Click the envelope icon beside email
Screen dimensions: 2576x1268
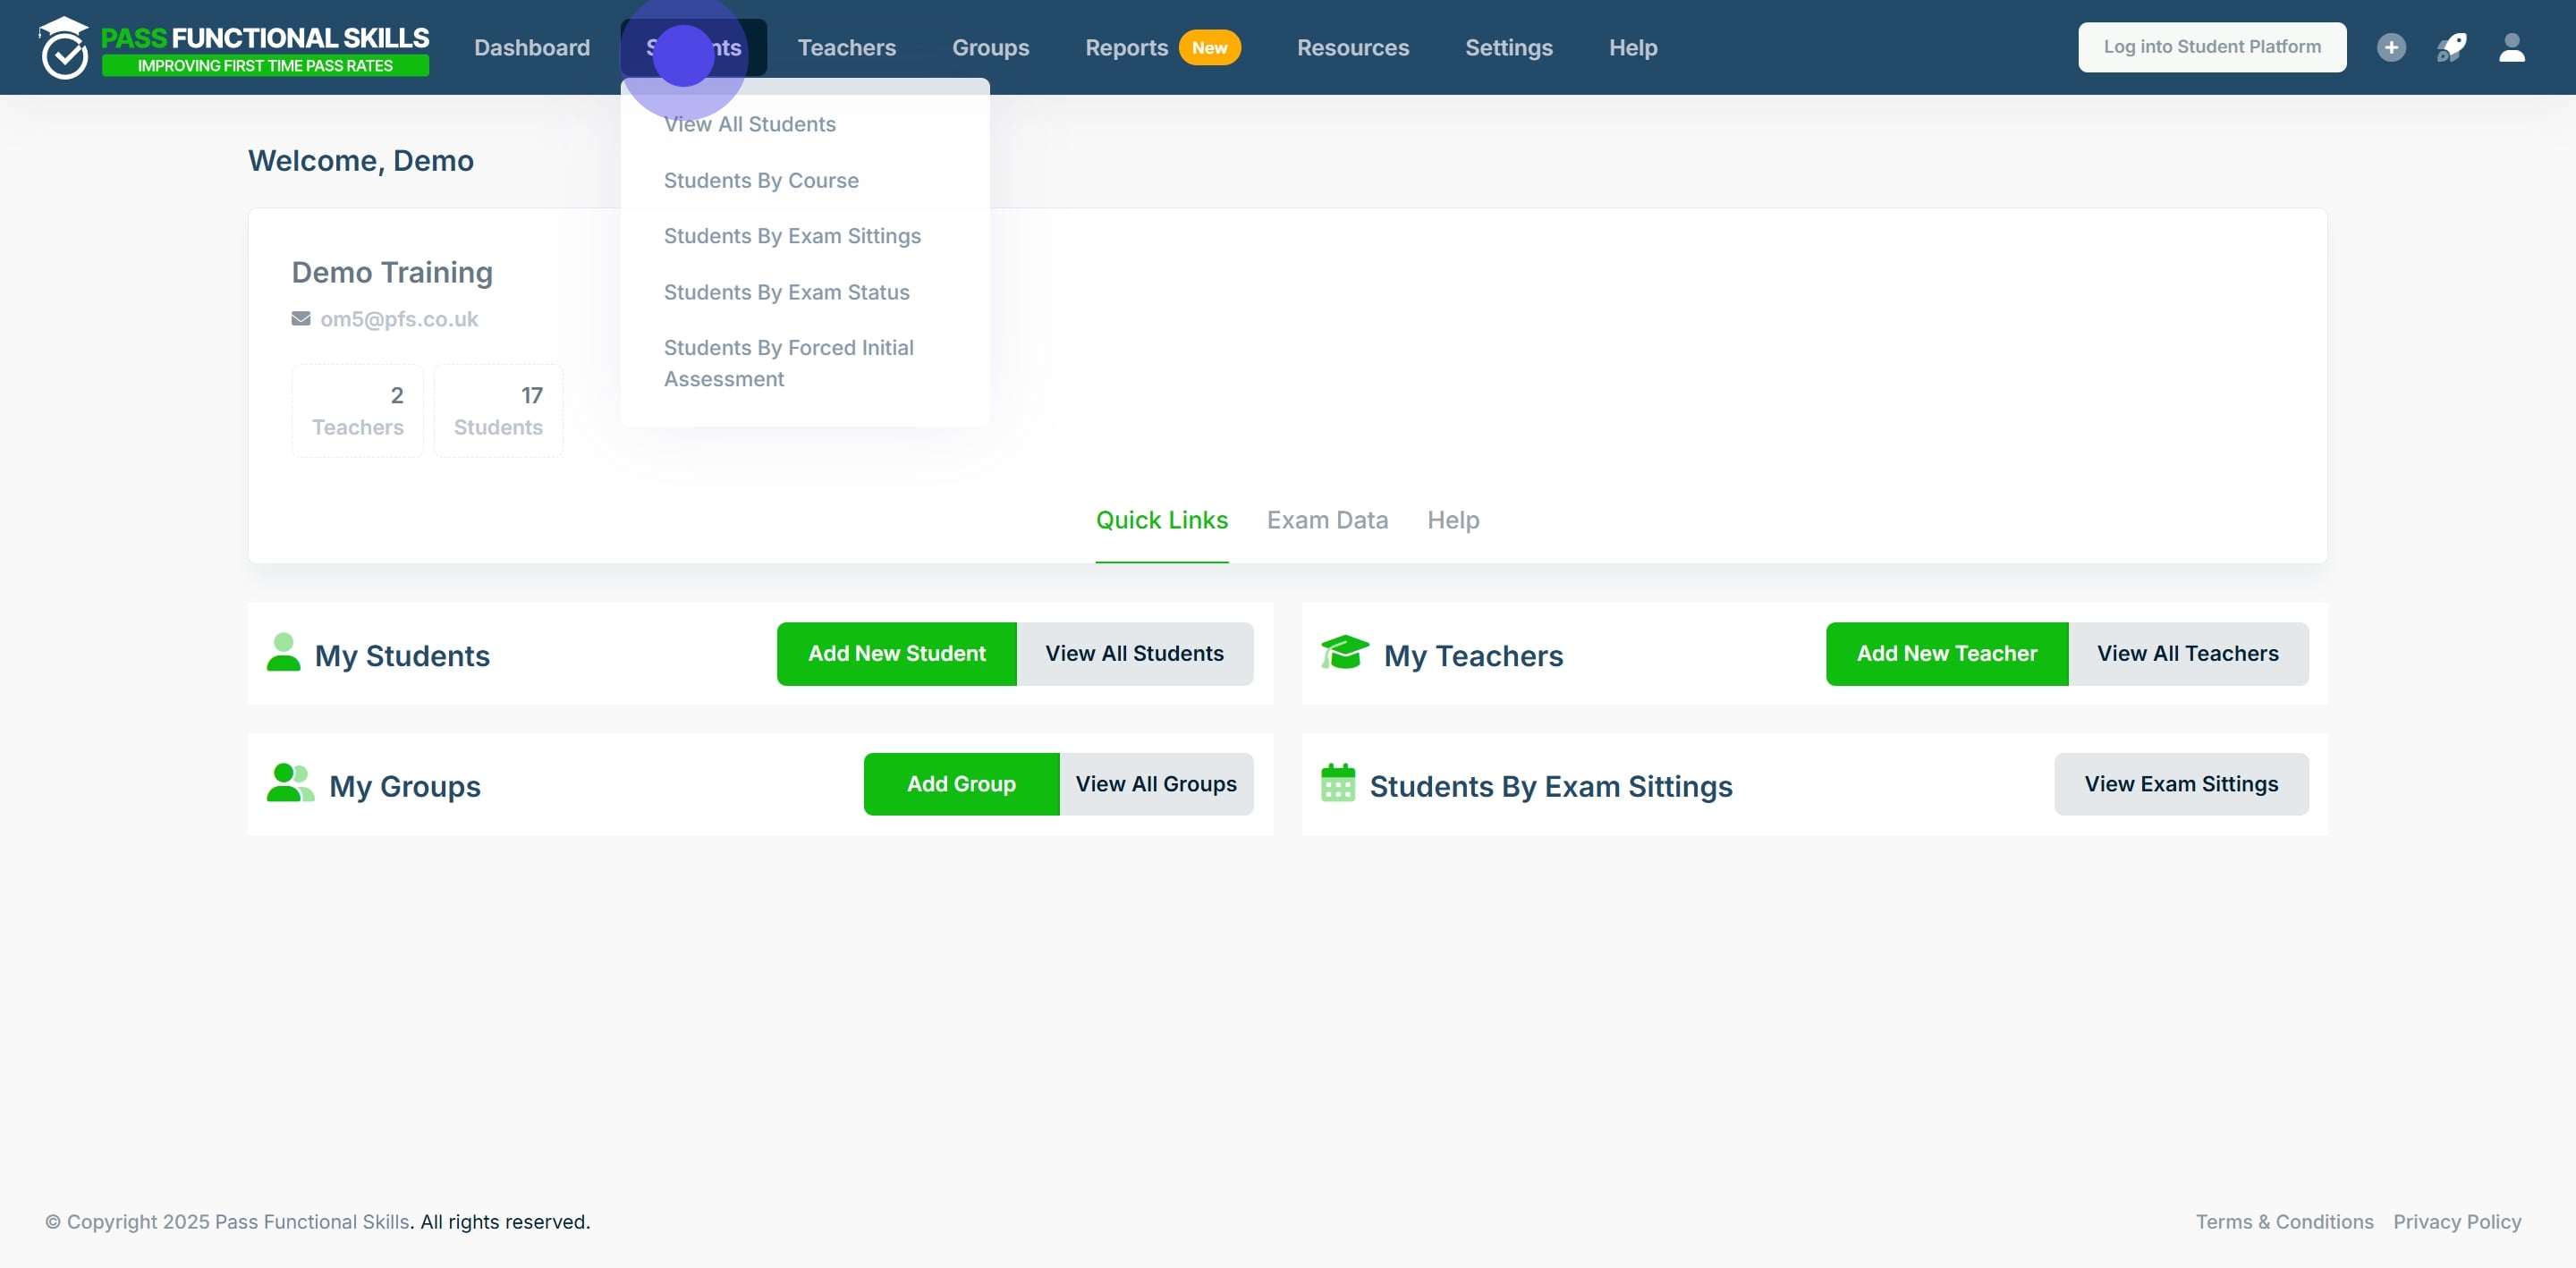point(300,319)
